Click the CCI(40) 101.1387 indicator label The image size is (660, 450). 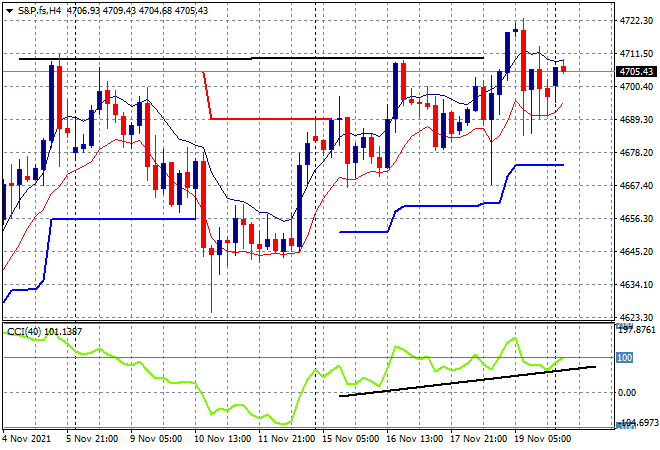tap(45, 332)
